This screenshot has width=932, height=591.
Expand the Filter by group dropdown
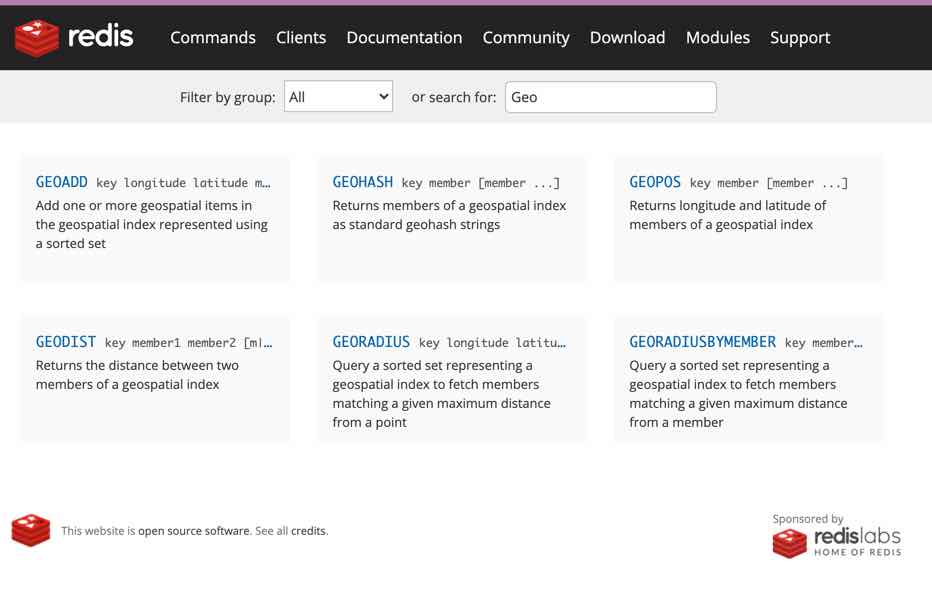pos(338,97)
